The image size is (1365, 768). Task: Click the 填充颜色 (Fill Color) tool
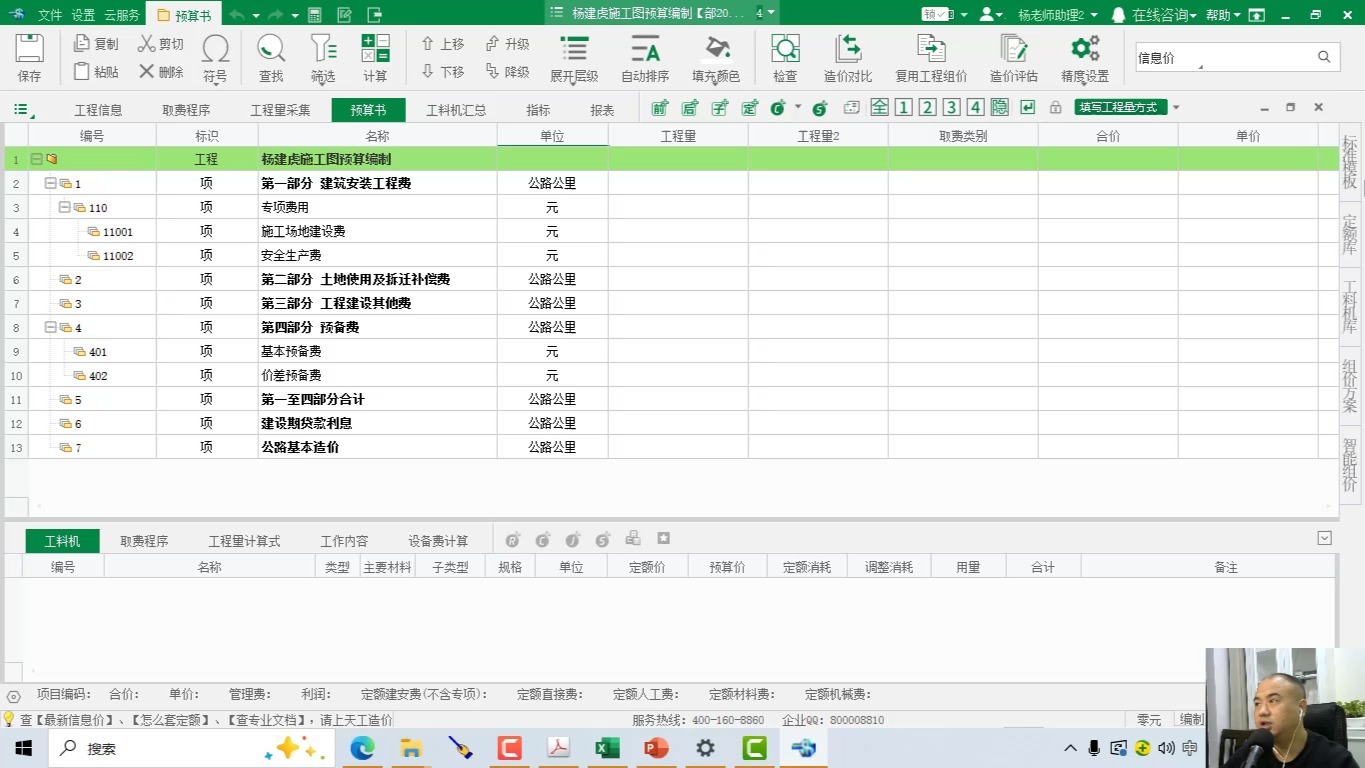[x=714, y=57]
